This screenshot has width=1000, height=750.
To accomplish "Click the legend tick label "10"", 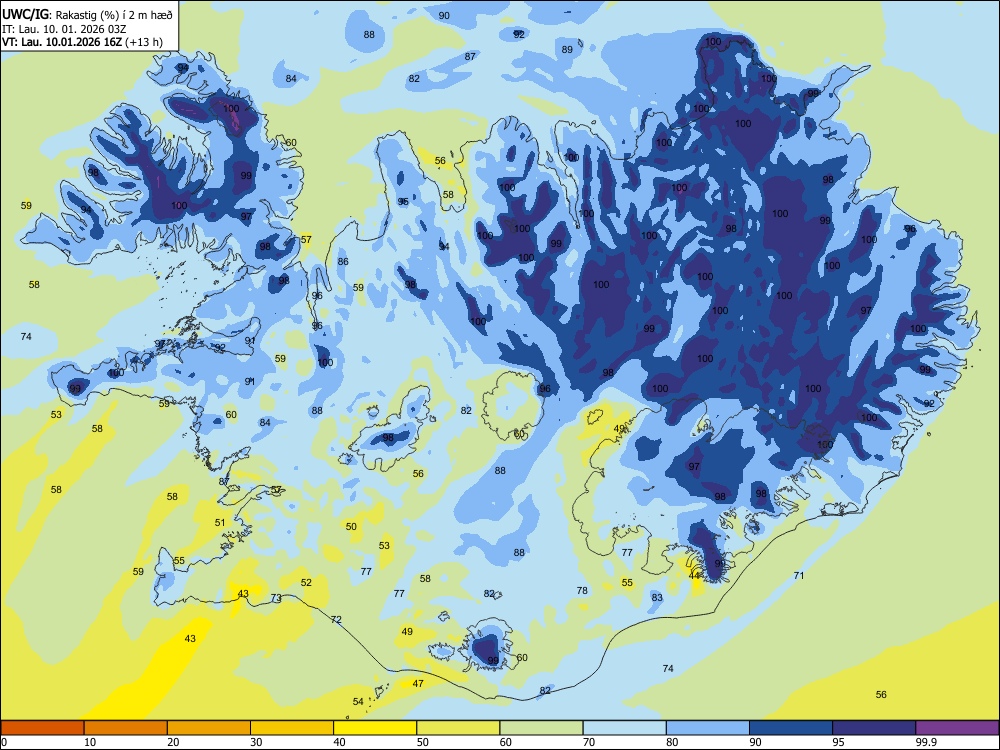I will click(90, 742).
